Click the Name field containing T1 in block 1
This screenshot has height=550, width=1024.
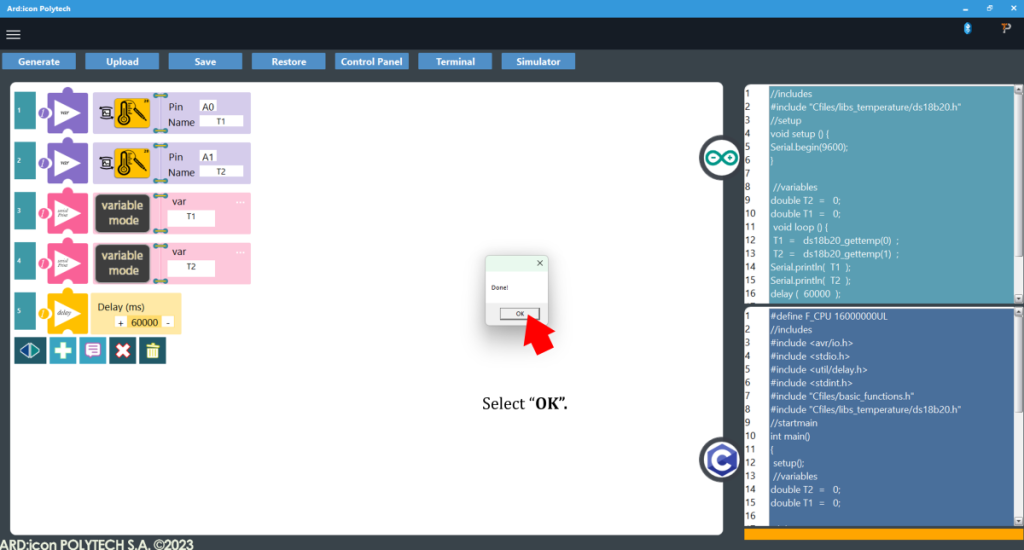click(221, 121)
